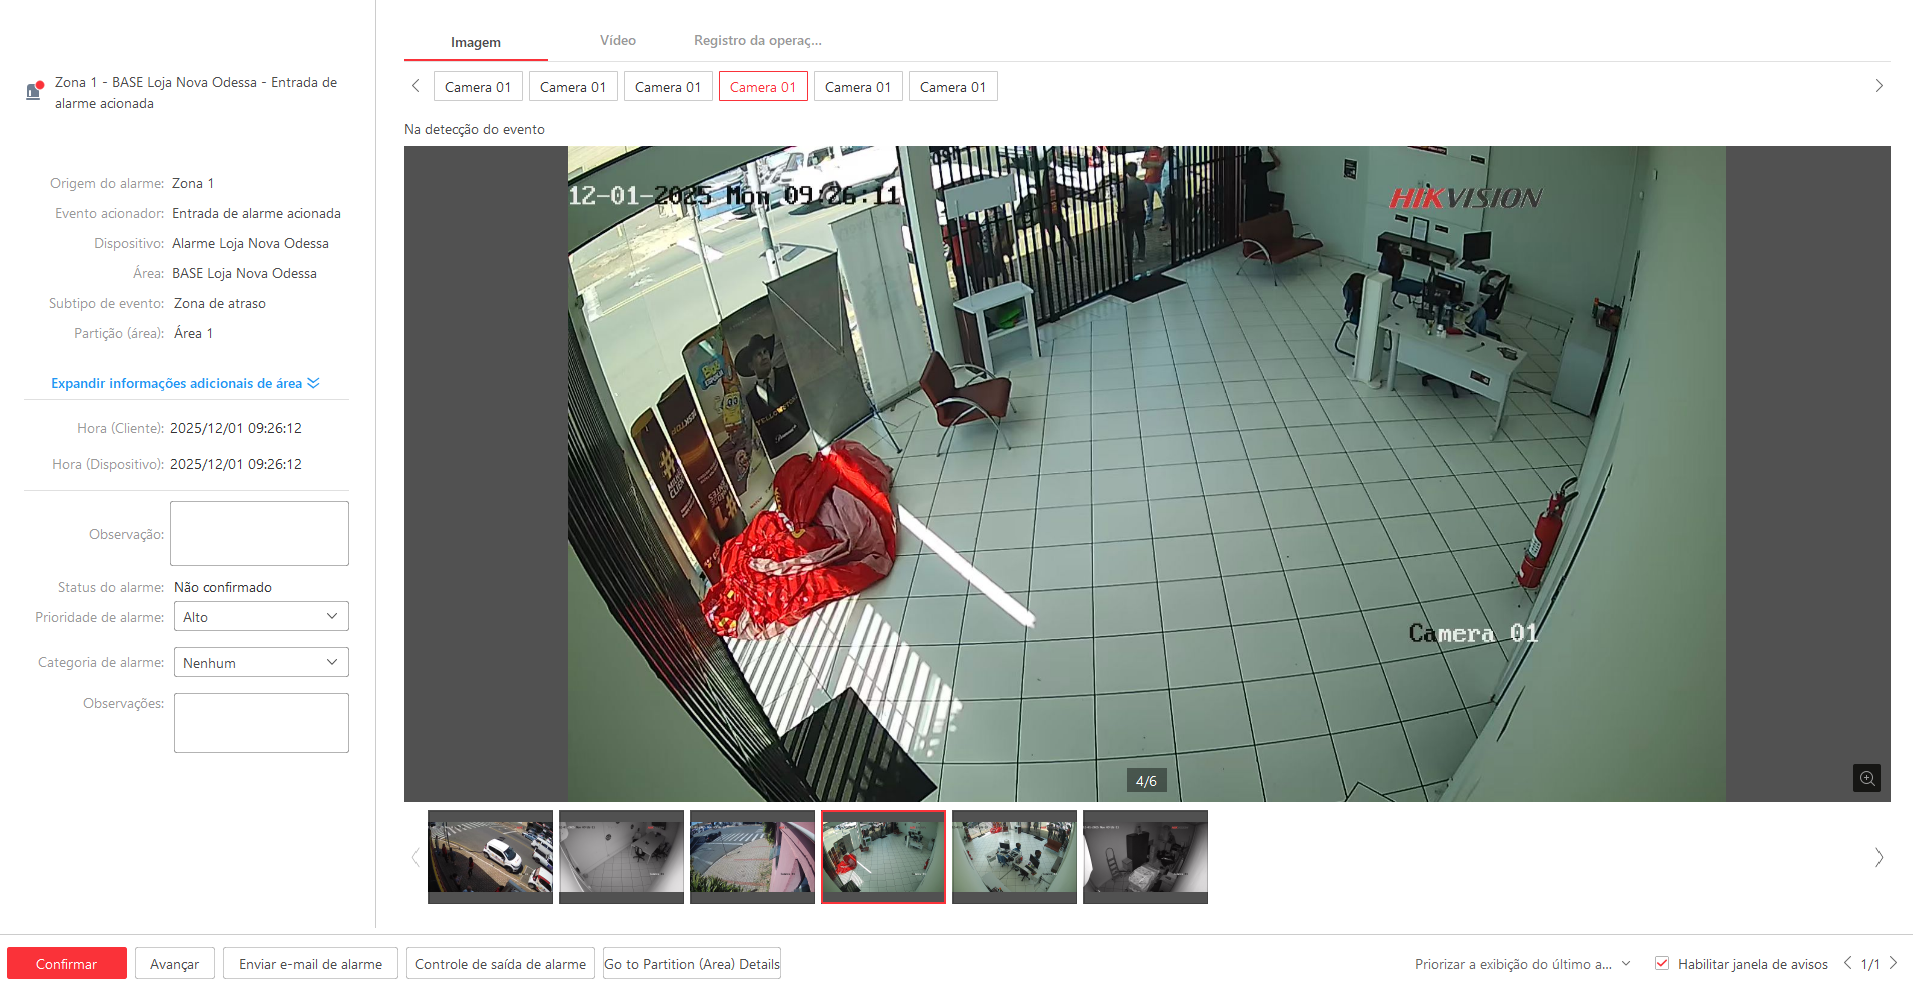Viewport: 1913px width, 986px height.
Task: Click the magnifier zoom icon on the image
Action: click(1866, 778)
